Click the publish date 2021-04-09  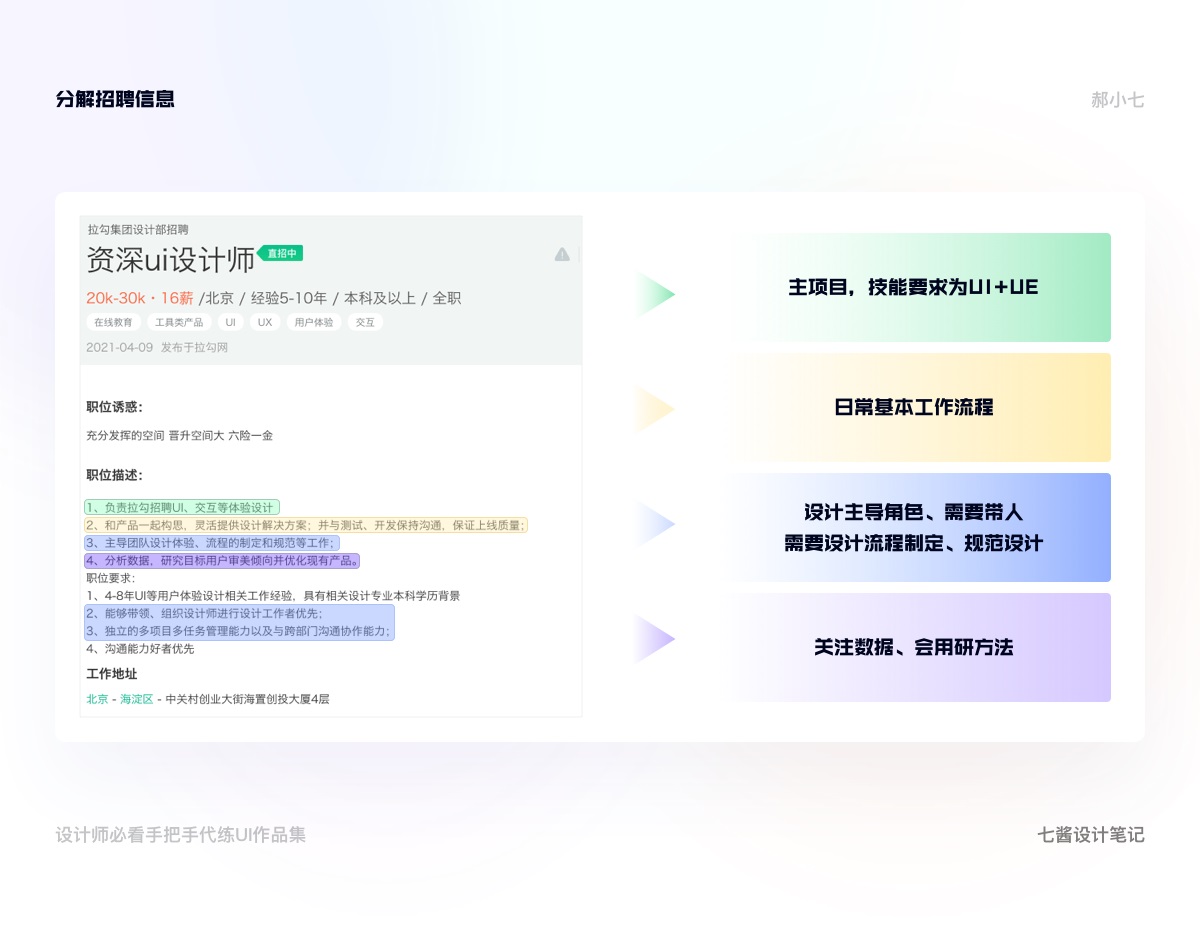tap(120, 347)
